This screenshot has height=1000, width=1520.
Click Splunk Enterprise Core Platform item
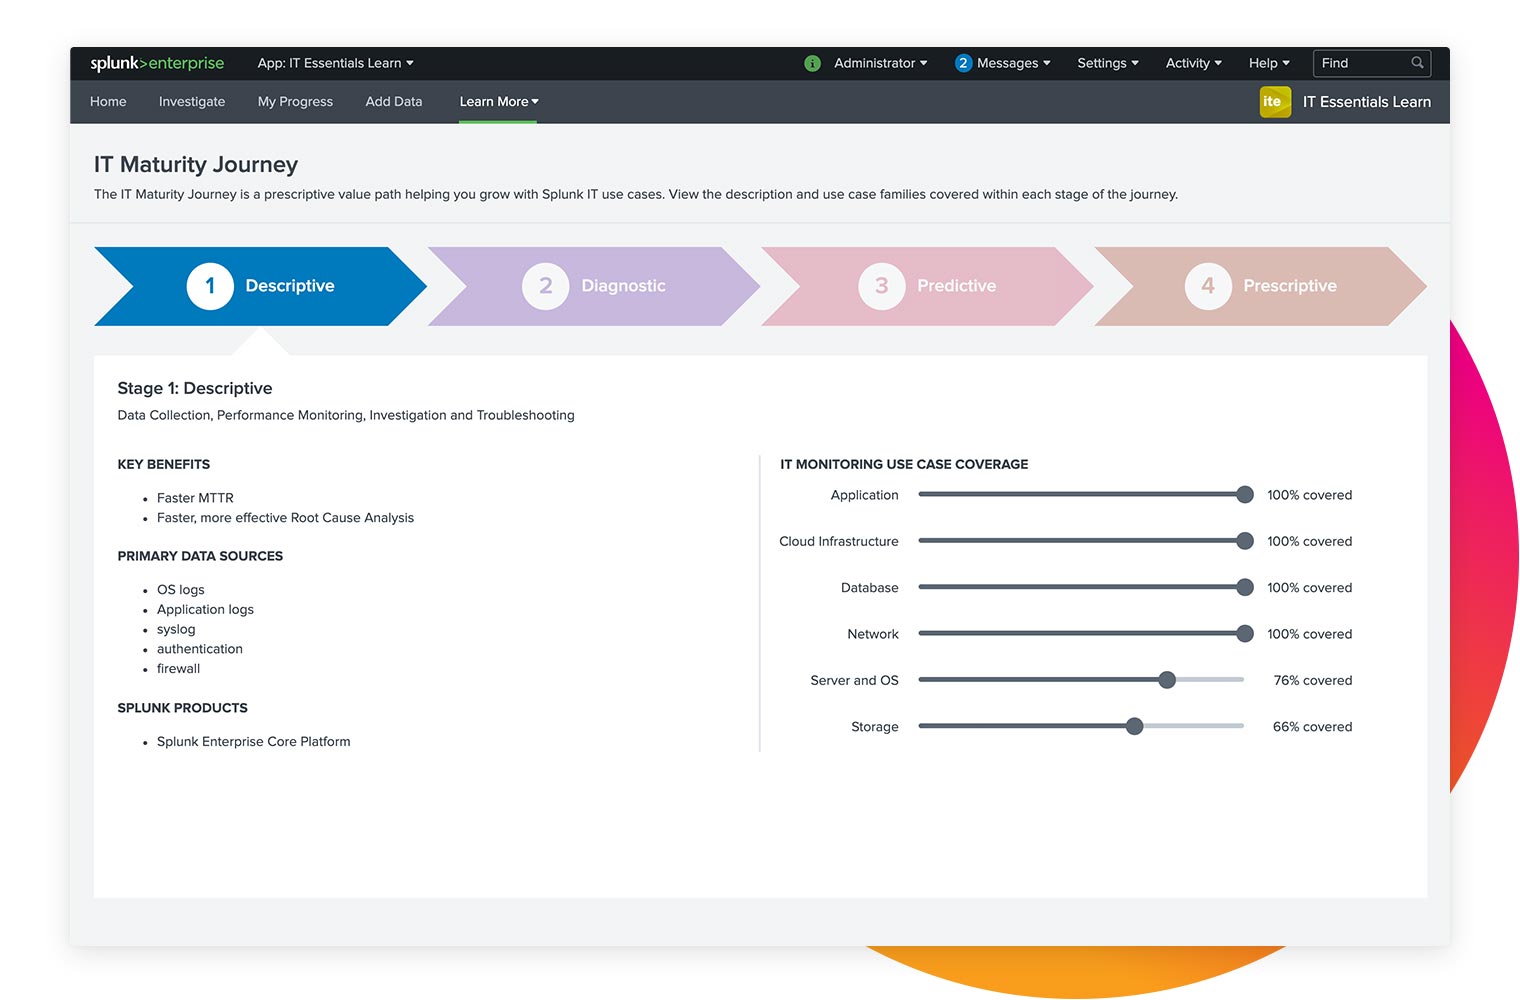tap(254, 742)
